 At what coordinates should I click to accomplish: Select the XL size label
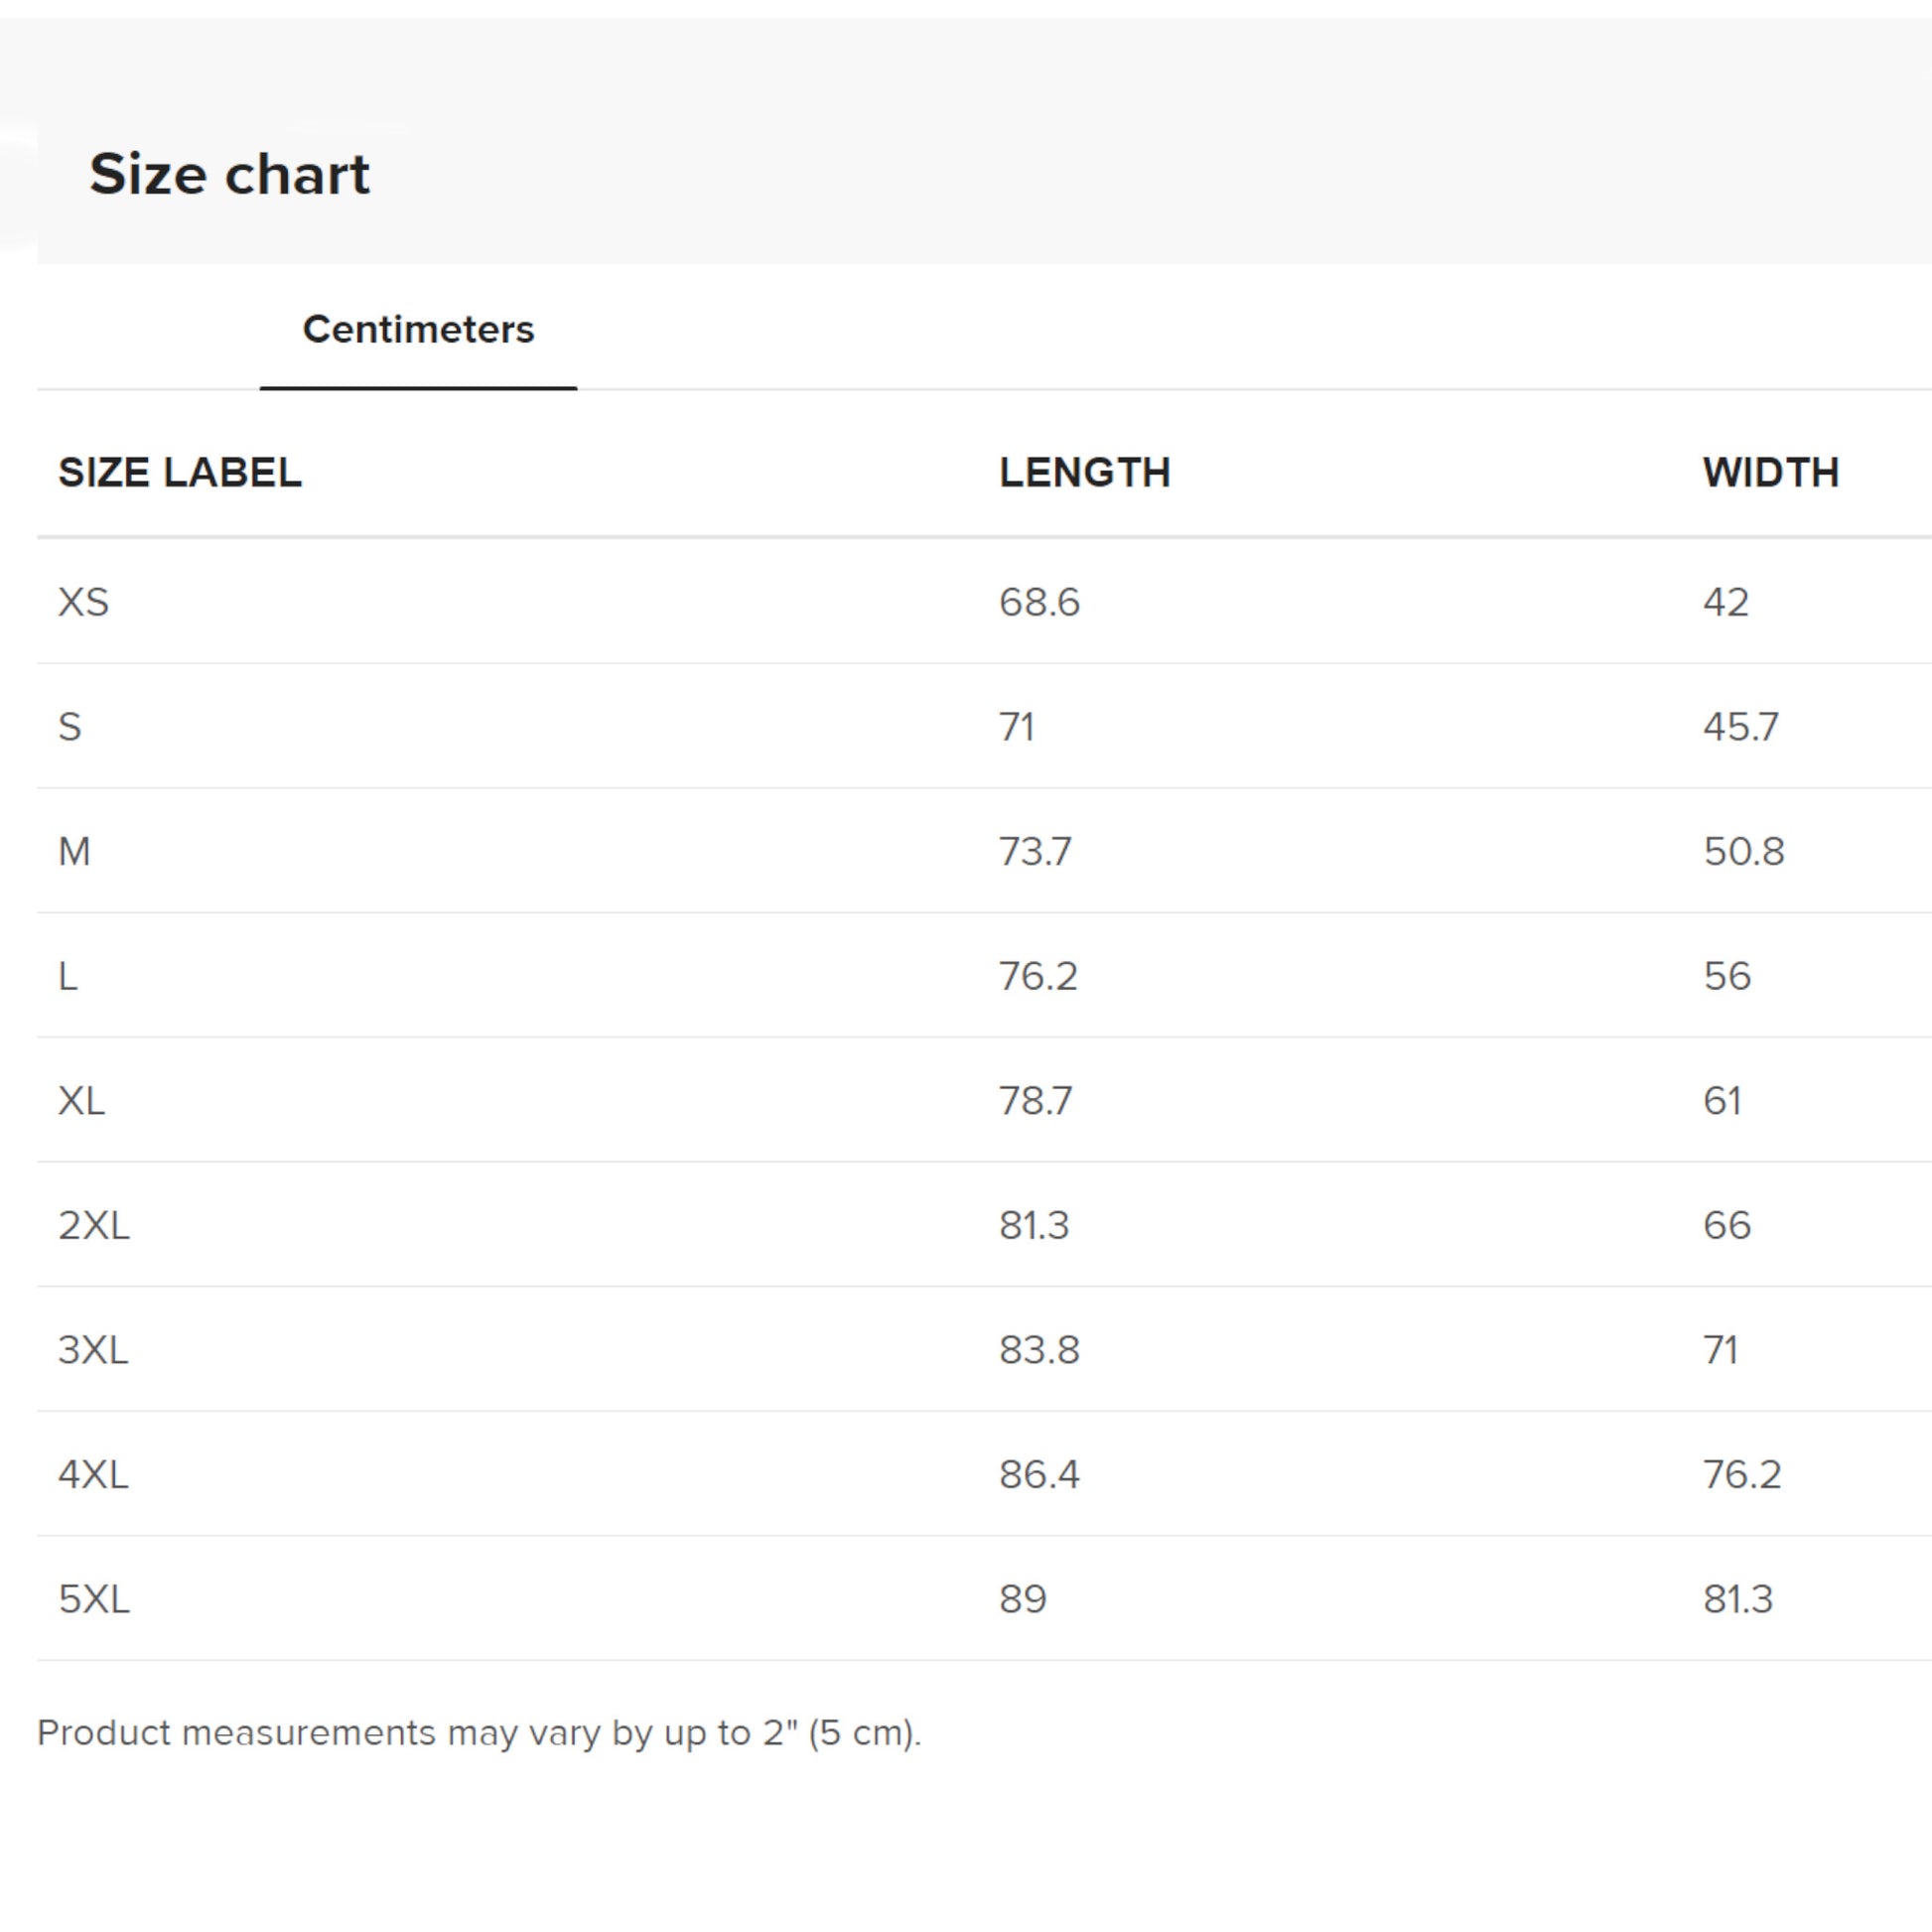pyautogui.click(x=81, y=1101)
